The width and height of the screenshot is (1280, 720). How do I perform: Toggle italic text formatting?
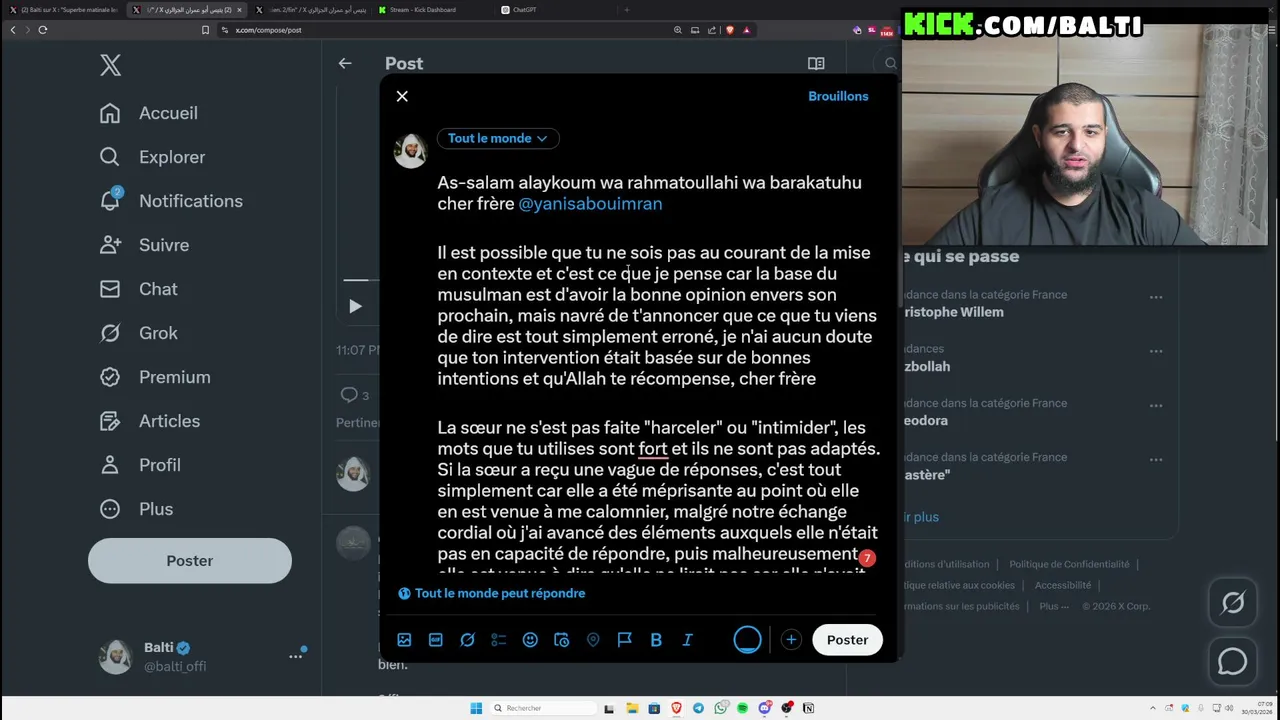687,640
